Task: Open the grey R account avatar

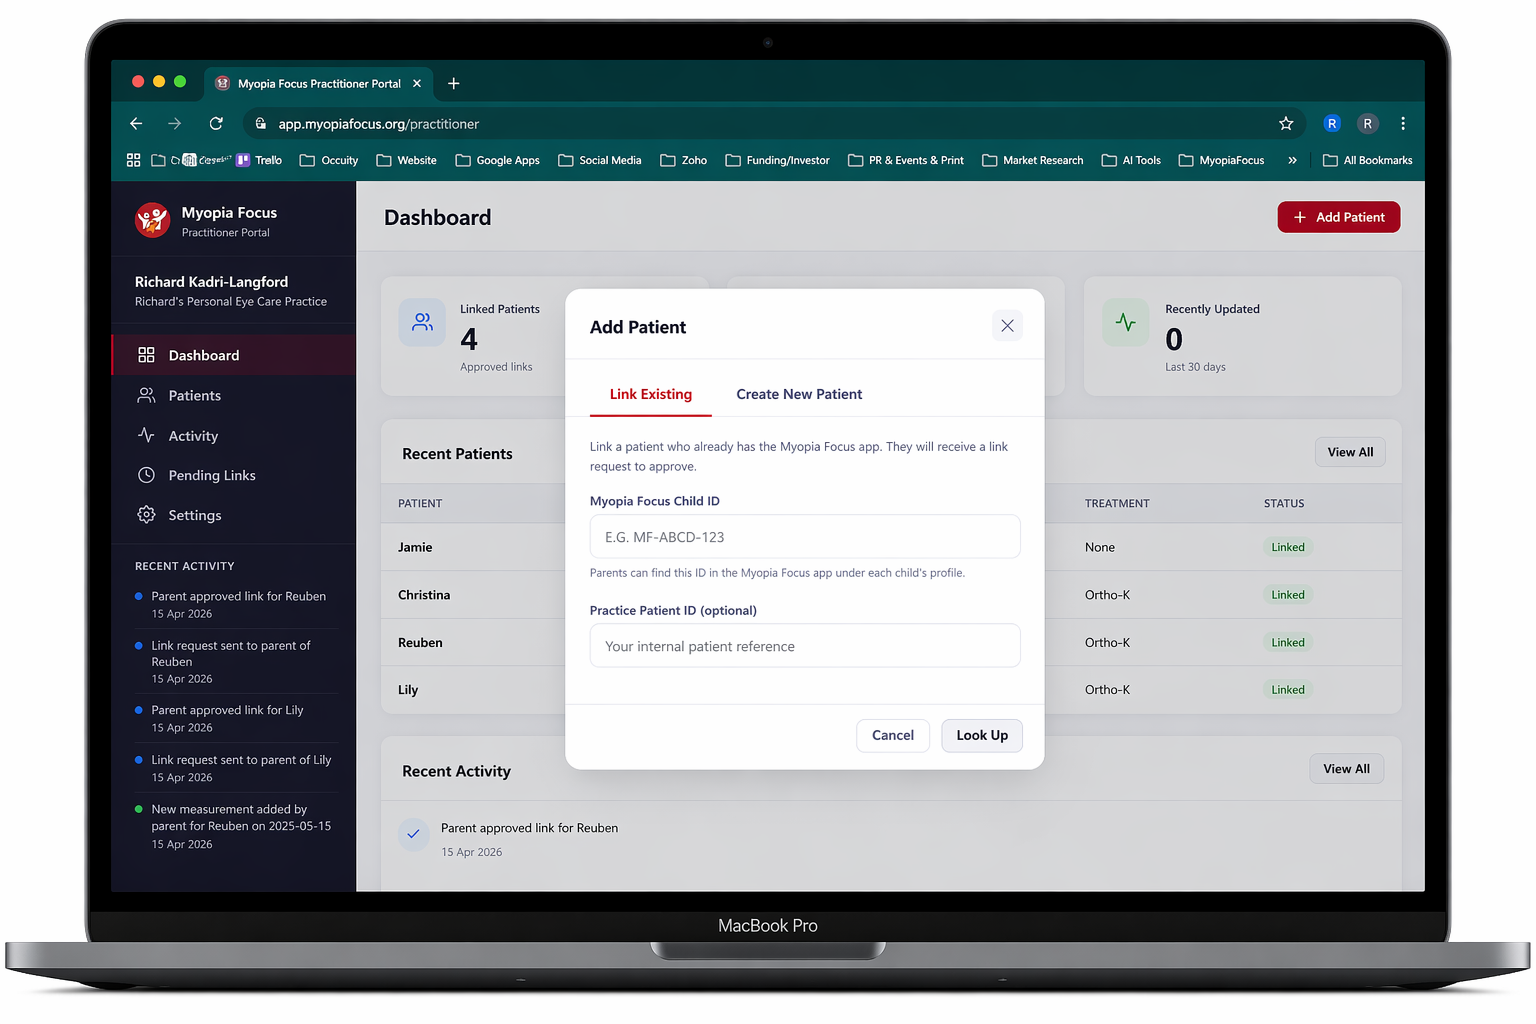Action: [1367, 124]
